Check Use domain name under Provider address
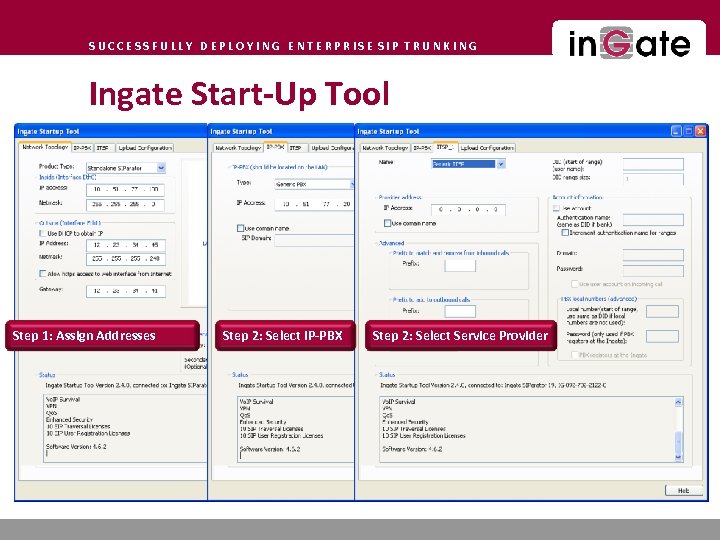720x540 pixels. click(x=387, y=223)
